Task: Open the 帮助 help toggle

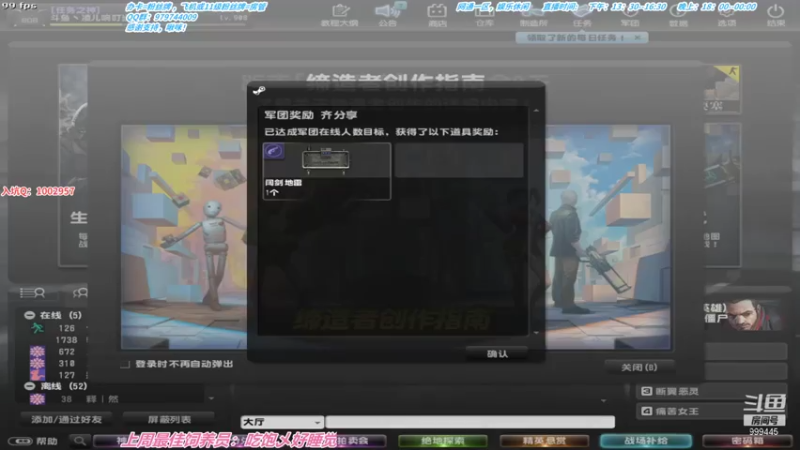Action: click(33, 441)
